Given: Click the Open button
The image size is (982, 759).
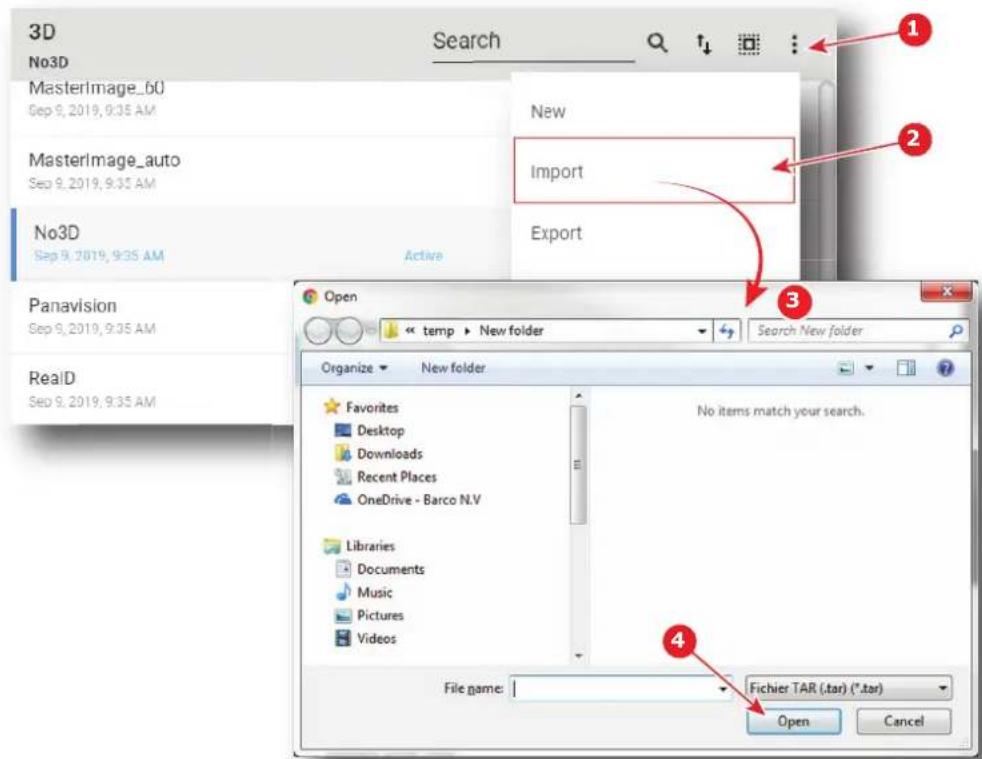Looking at the screenshot, I should coord(793,721).
